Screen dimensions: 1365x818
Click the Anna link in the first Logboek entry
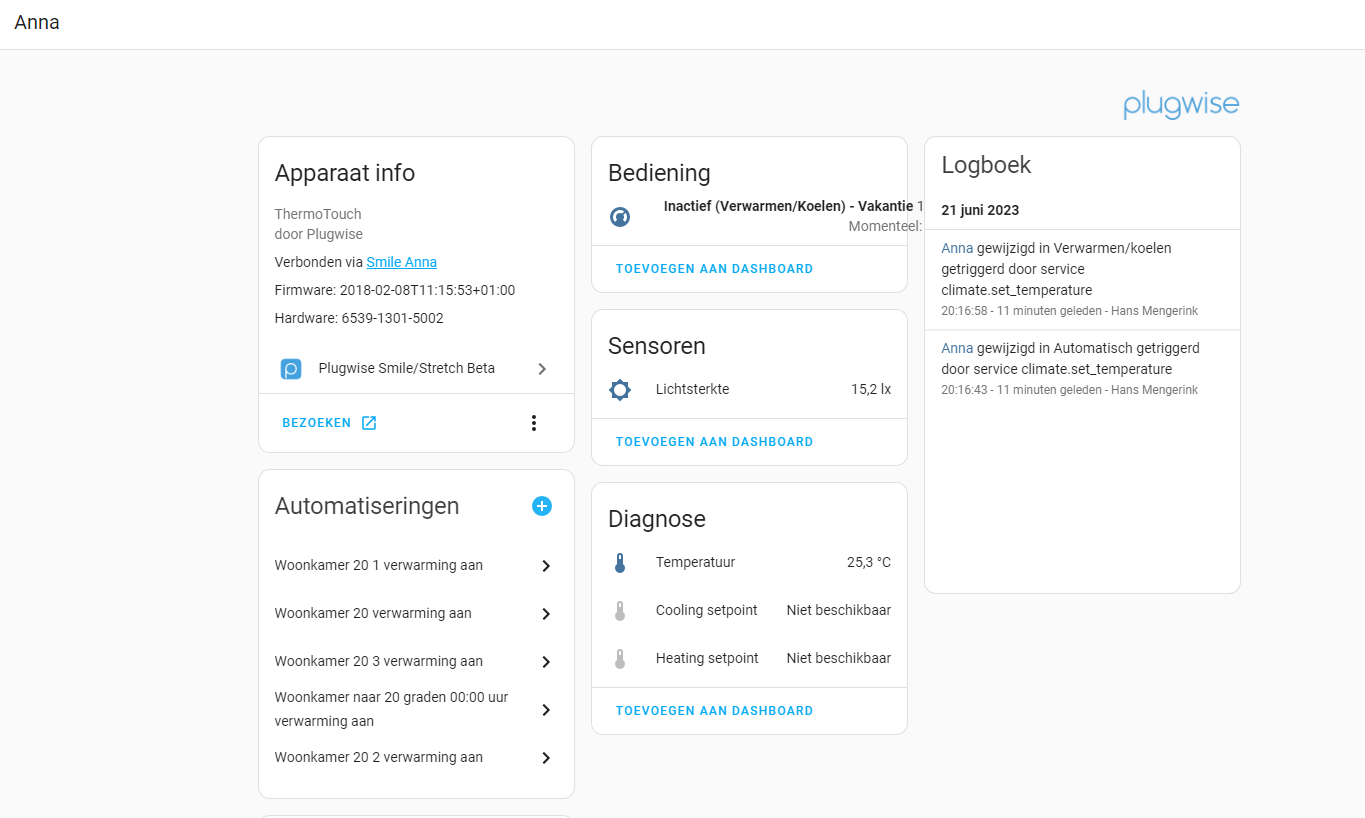click(x=955, y=247)
